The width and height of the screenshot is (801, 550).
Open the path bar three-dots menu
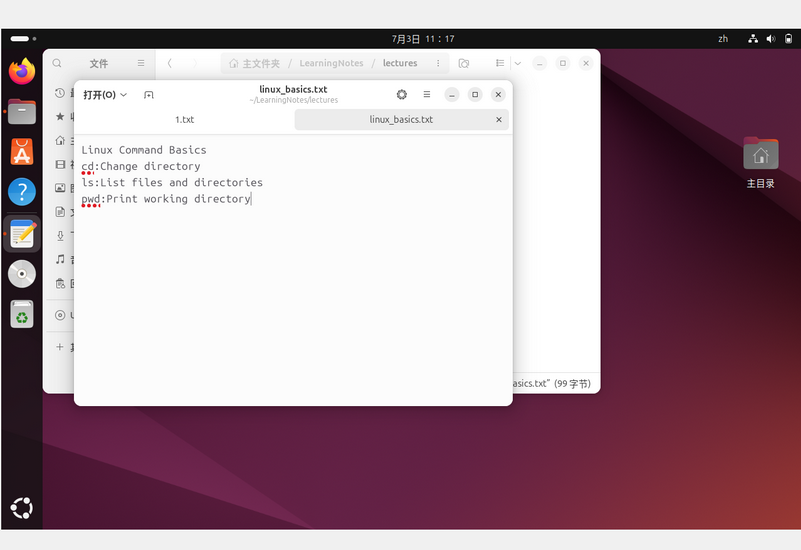[438, 63]
